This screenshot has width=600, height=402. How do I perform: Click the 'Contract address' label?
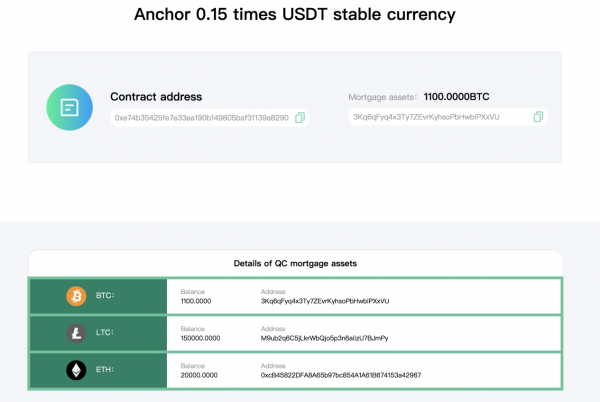point(155,97)
